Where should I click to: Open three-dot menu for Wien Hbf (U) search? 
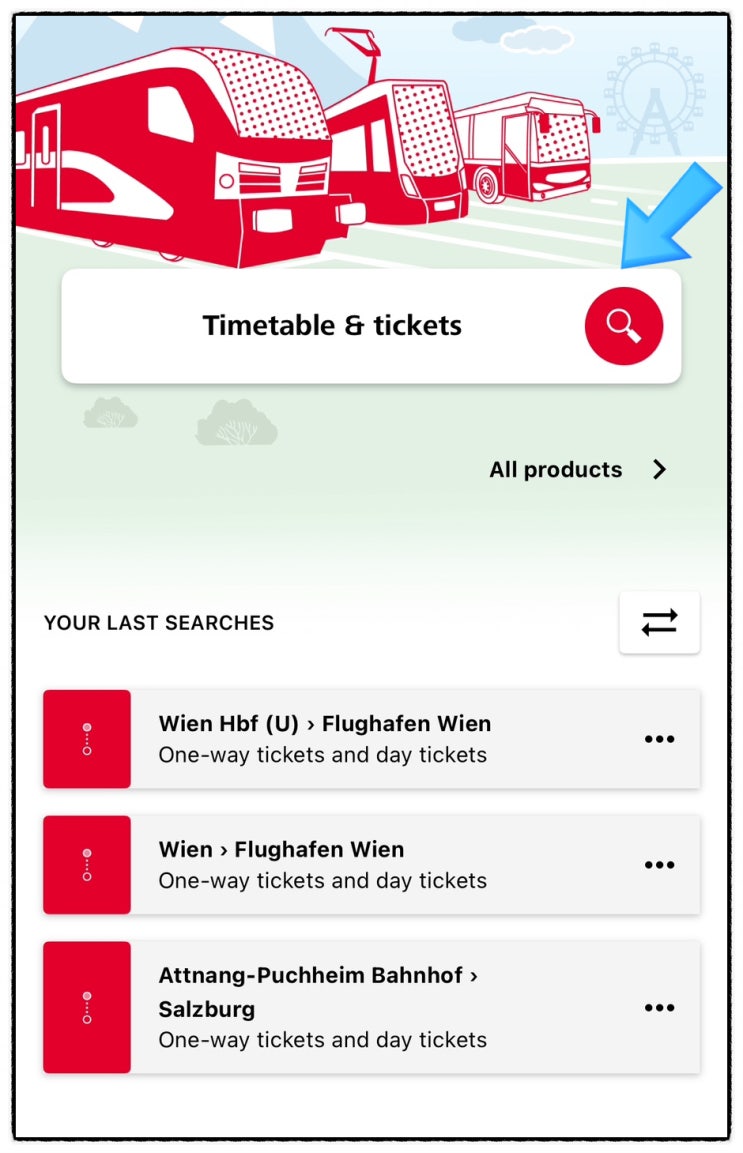[659, 739]
